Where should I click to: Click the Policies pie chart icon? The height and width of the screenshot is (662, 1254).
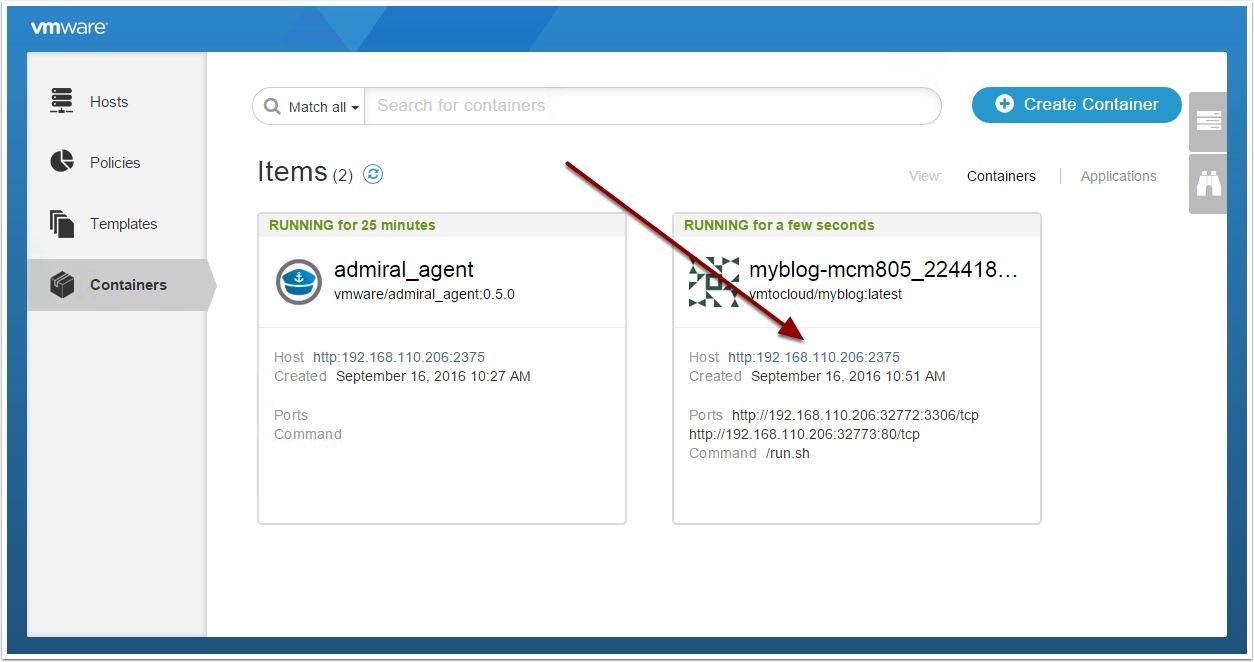click(x=62, y=162)
